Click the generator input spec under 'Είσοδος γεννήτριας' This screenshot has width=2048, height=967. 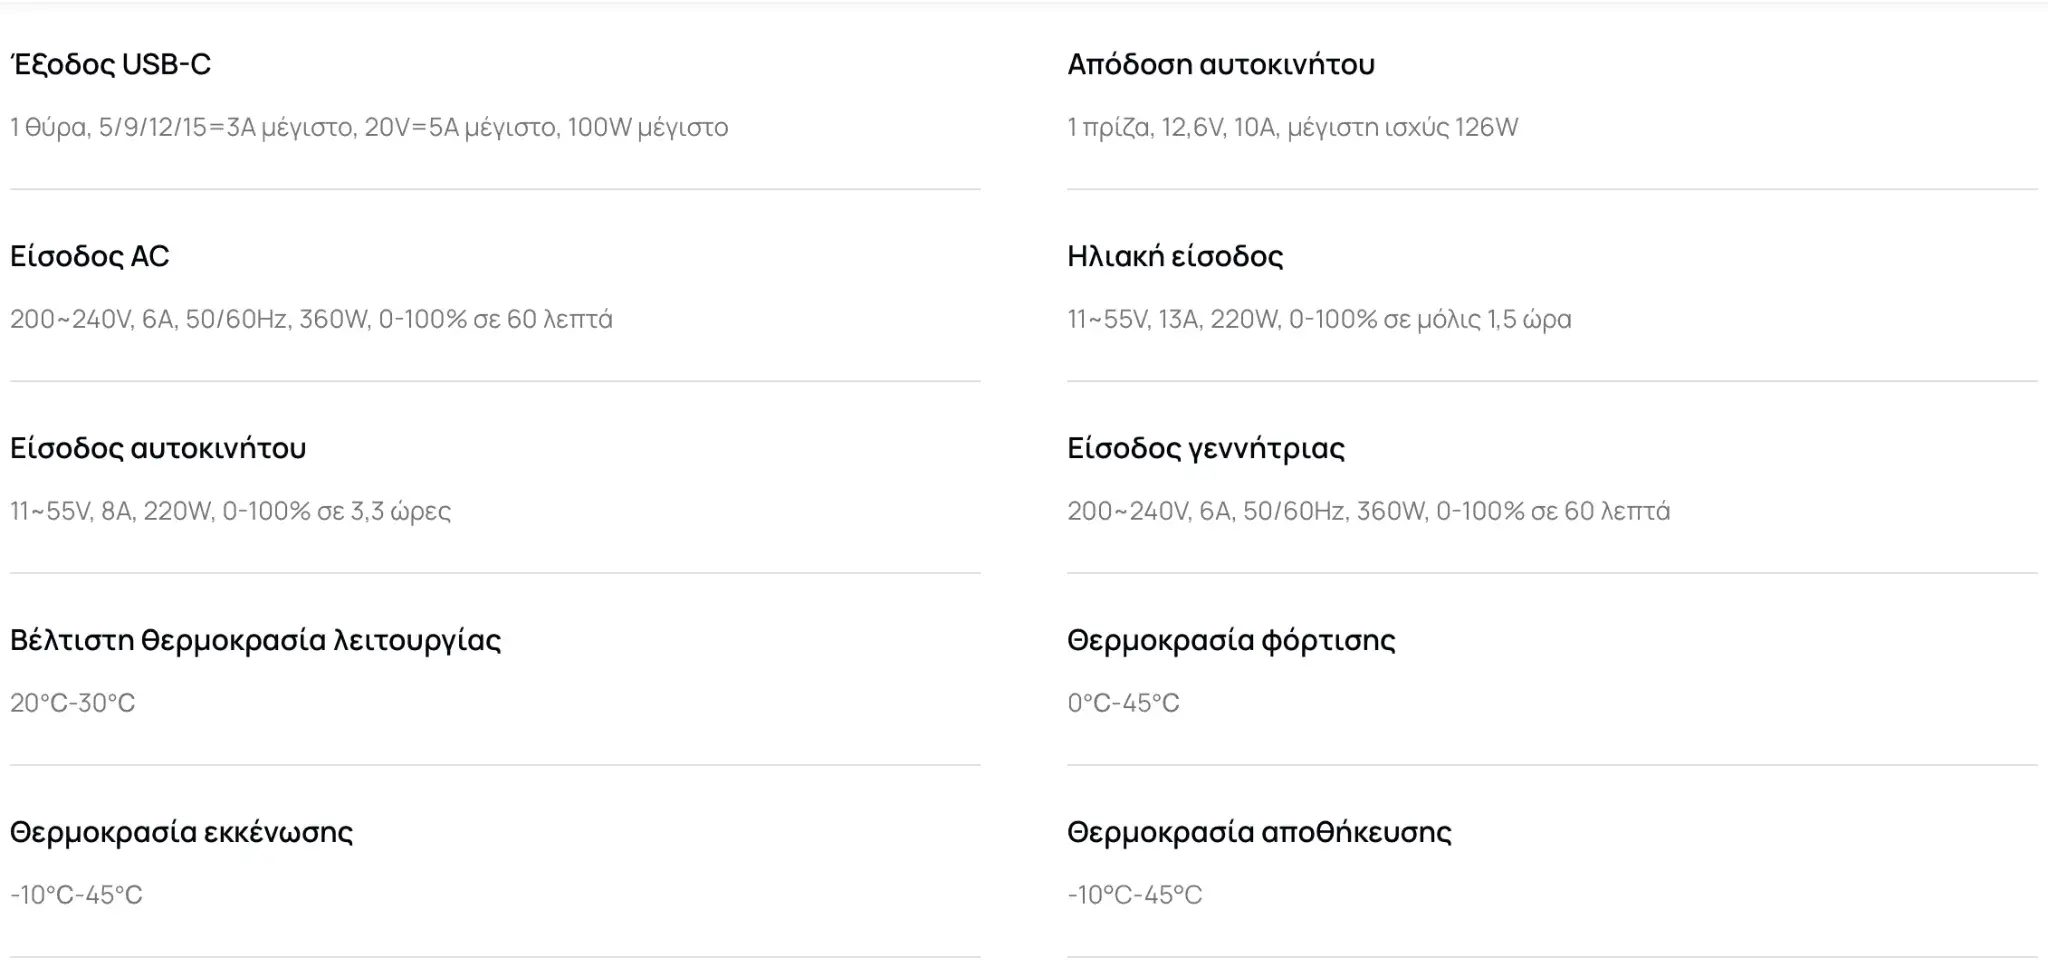pos(1368,511)
